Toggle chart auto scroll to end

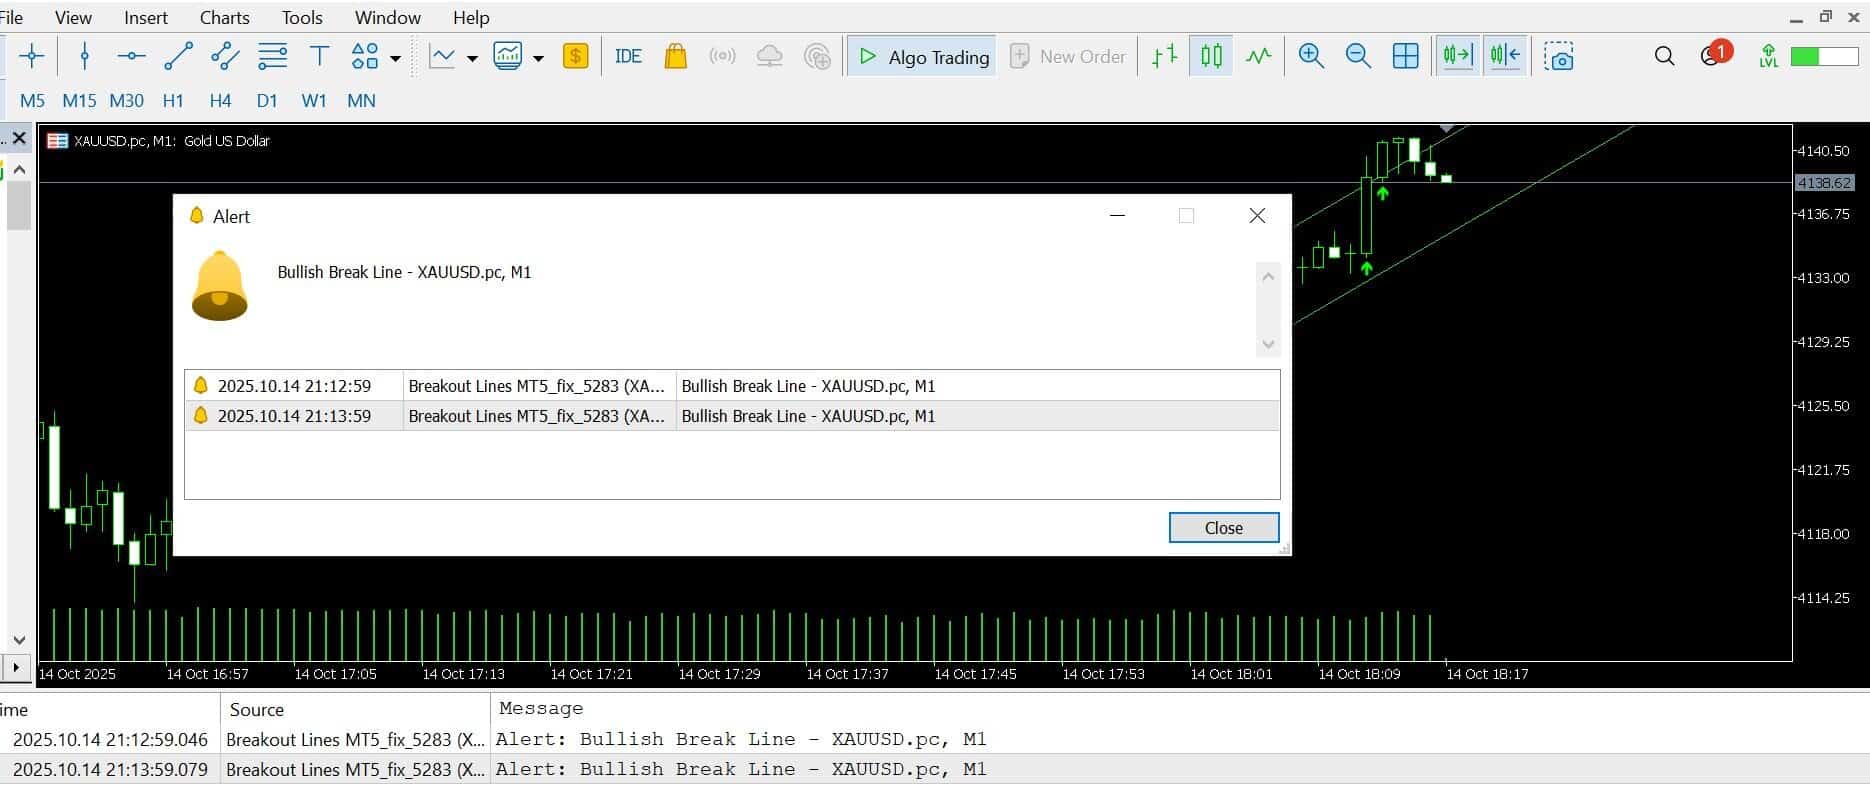point(1457,56)
